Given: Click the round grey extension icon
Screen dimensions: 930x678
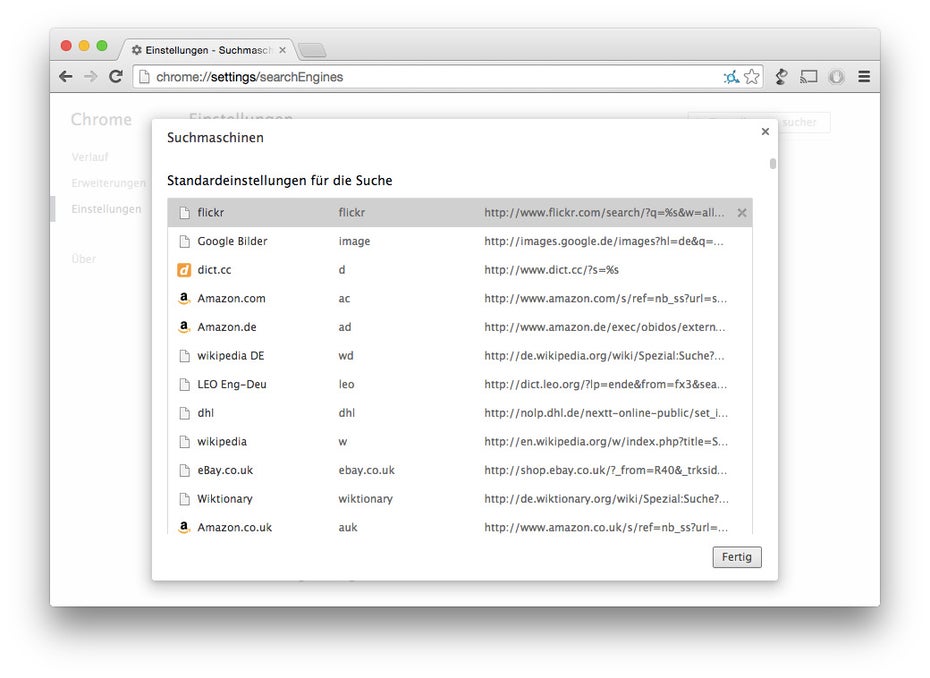Looking at the screenshot, I should [836, 77].
